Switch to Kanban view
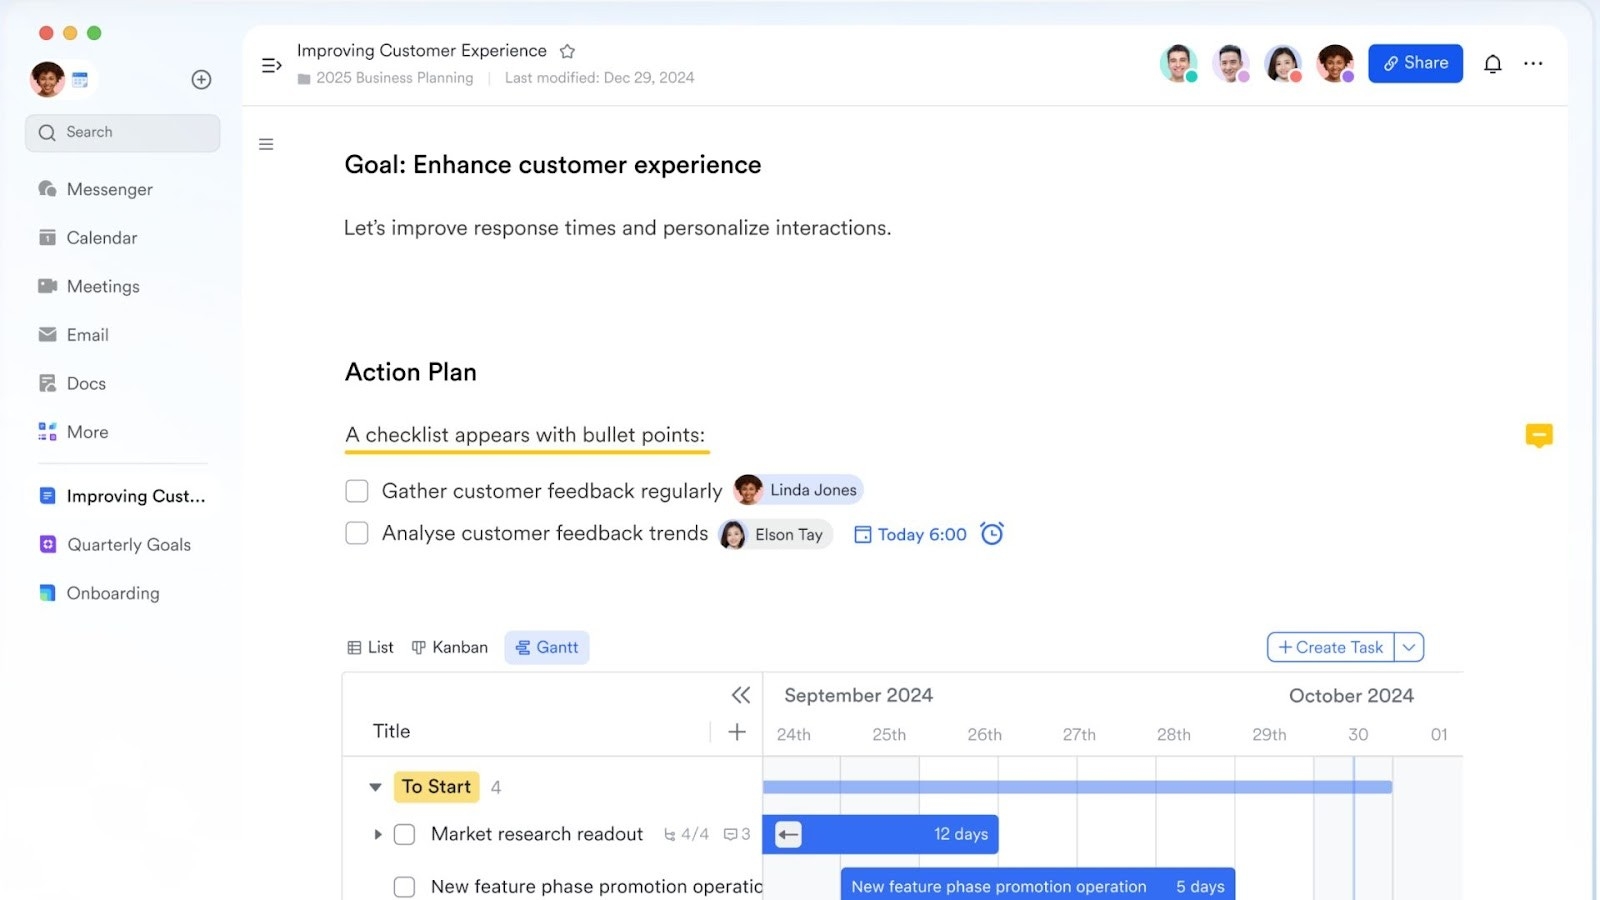Image resolution: width=1600 pixels, height=900 pixels. coord(450,647)
